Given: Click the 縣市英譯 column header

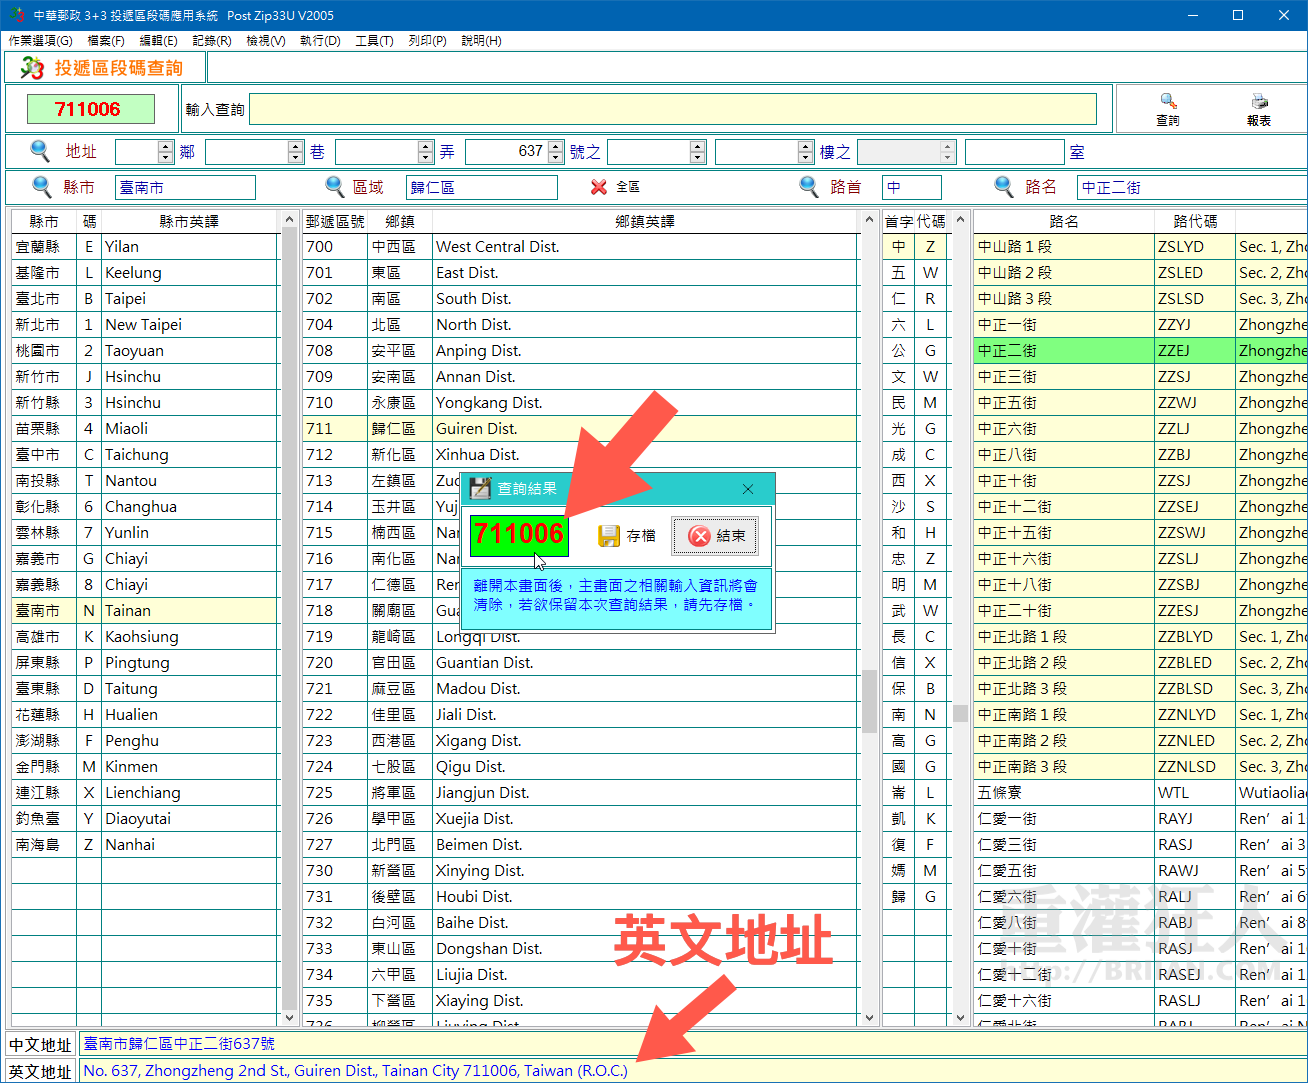Looking at the screenshot, I should (189, 222).
